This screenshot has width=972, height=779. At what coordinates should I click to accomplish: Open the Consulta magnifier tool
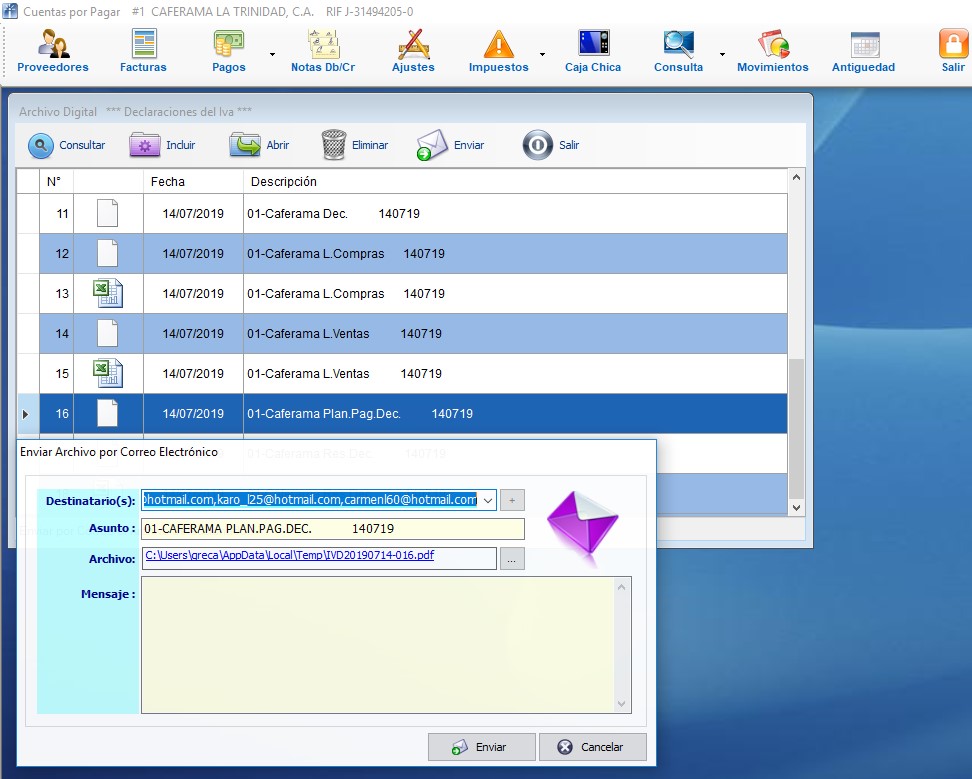[678, 51]
